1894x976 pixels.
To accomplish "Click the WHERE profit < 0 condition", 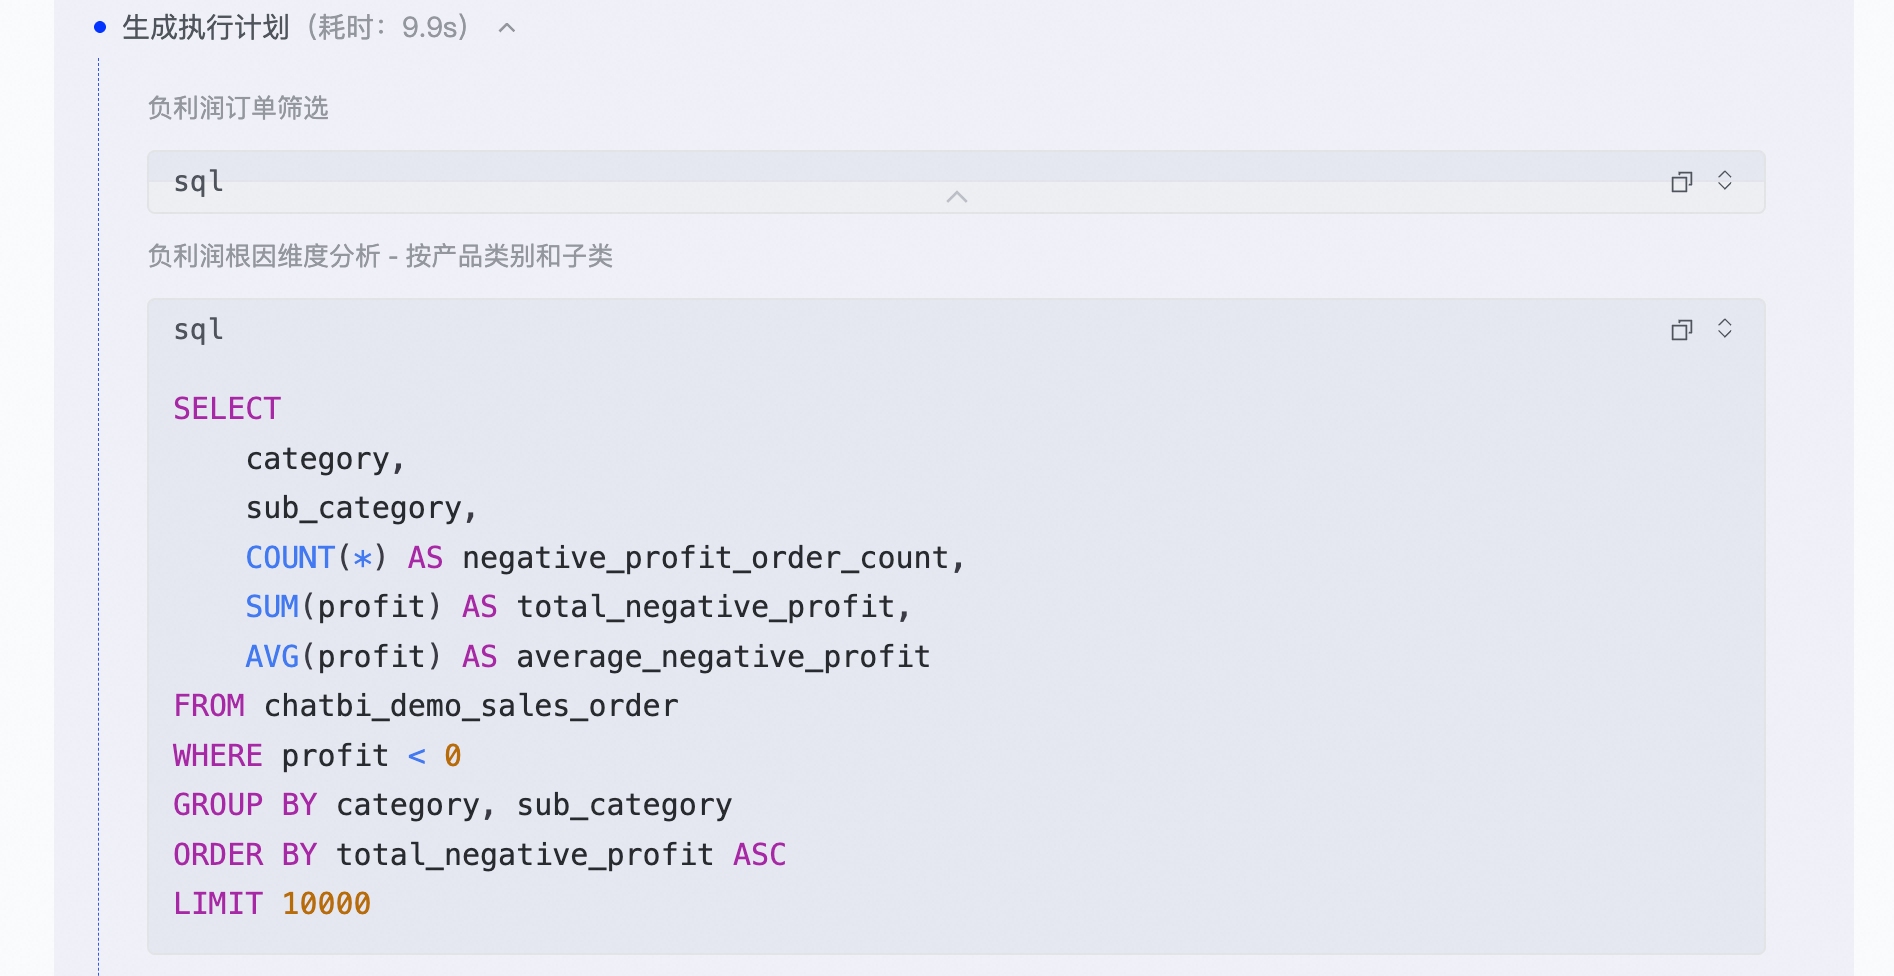I will click(316, 756).
